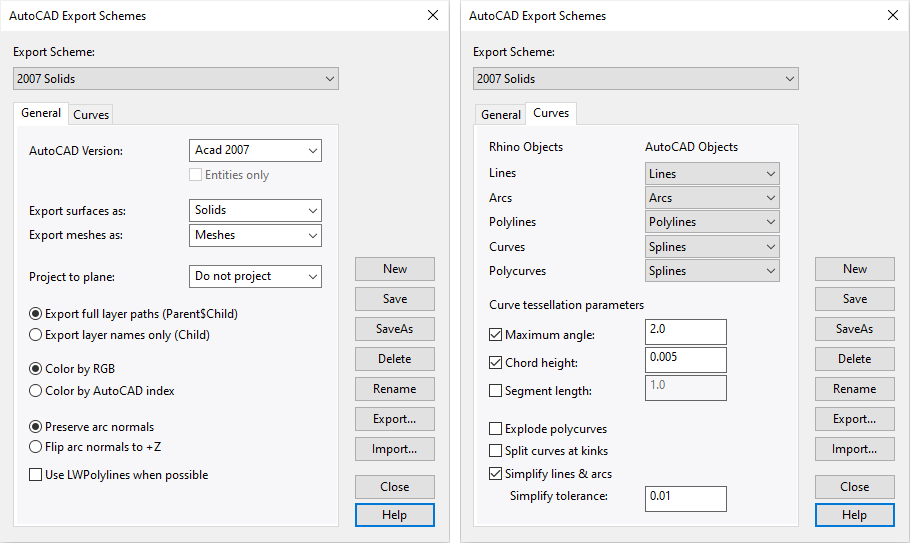The height and width of the screenshot is (543, 910).
Task: Click Simplify tolerance input field
Action: (685, 499)
